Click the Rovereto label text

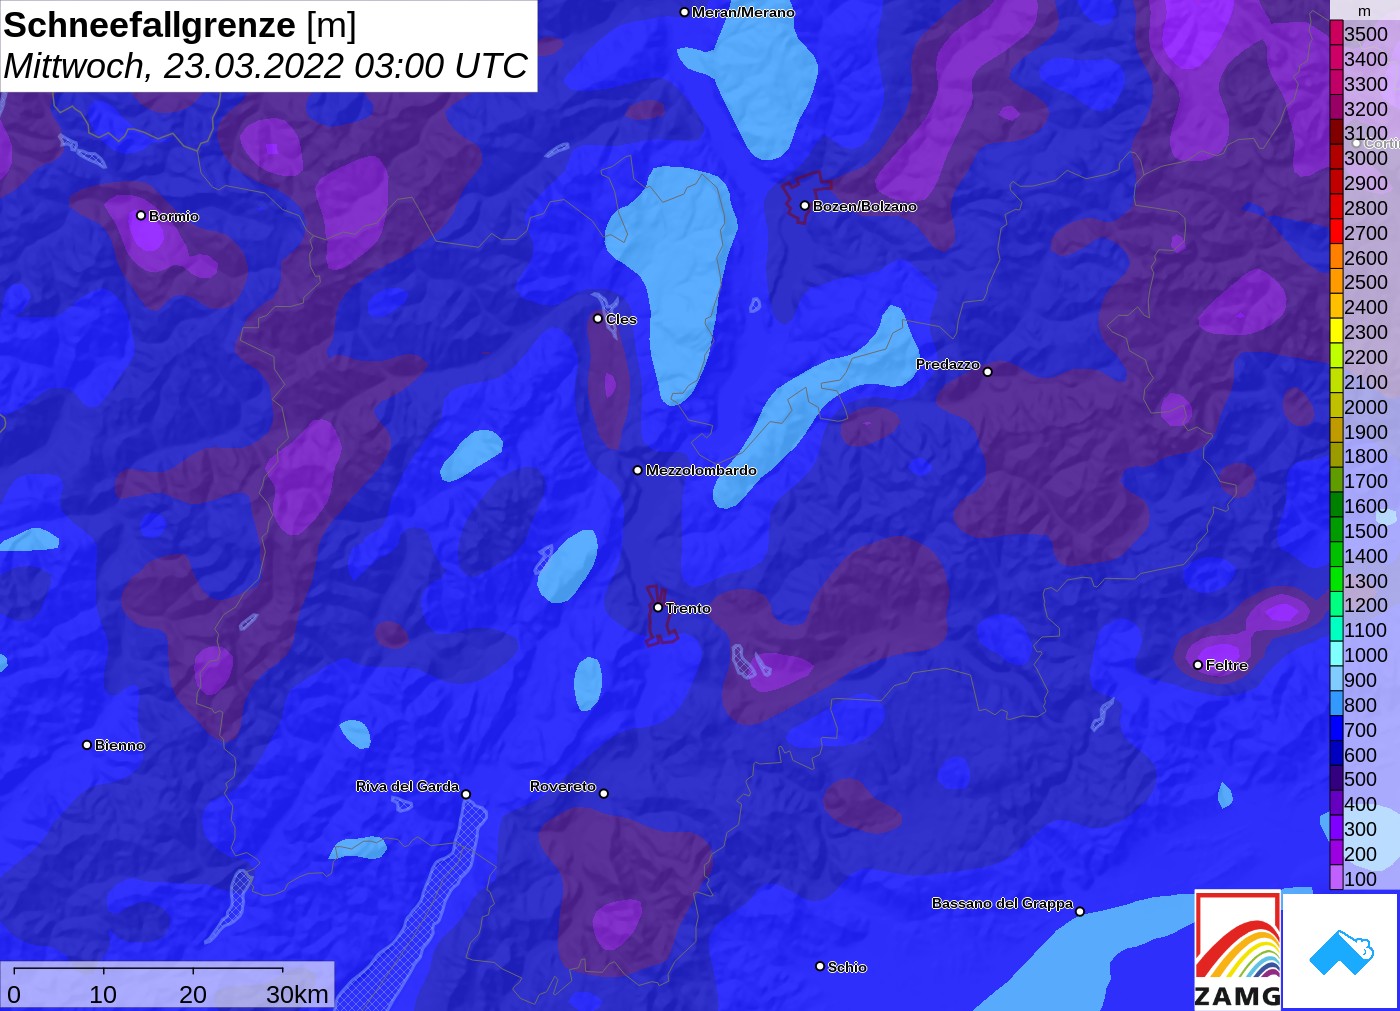563,786
